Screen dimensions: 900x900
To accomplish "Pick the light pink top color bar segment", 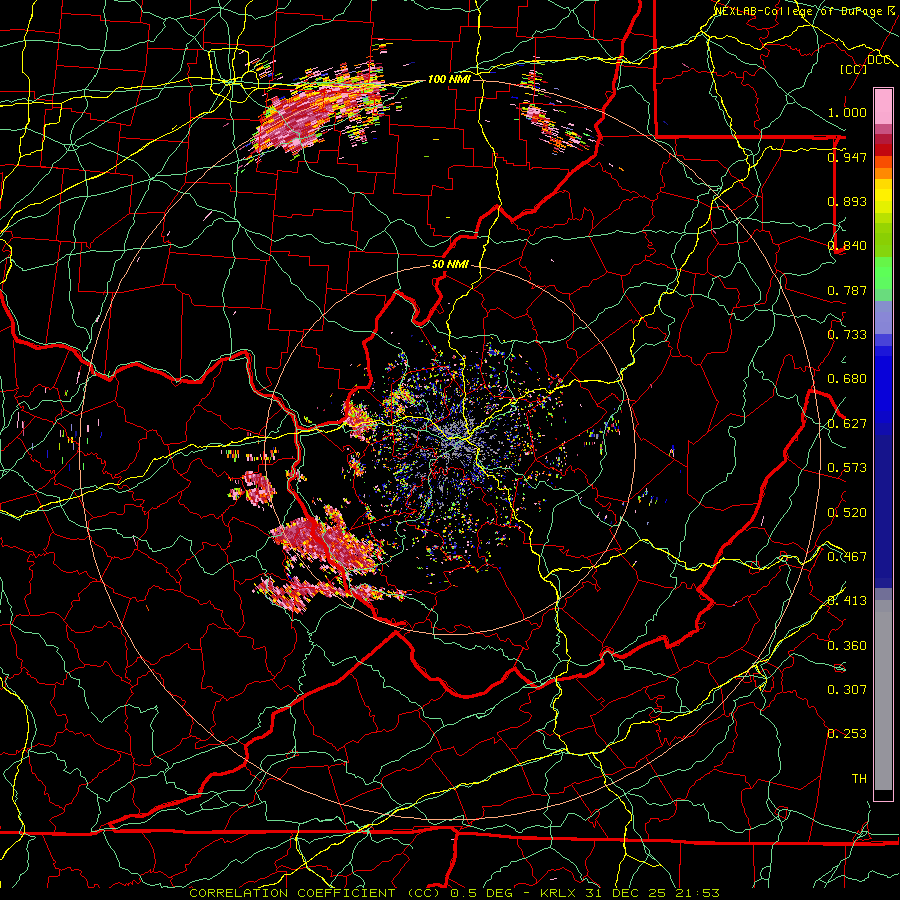I will click(883, 106).
